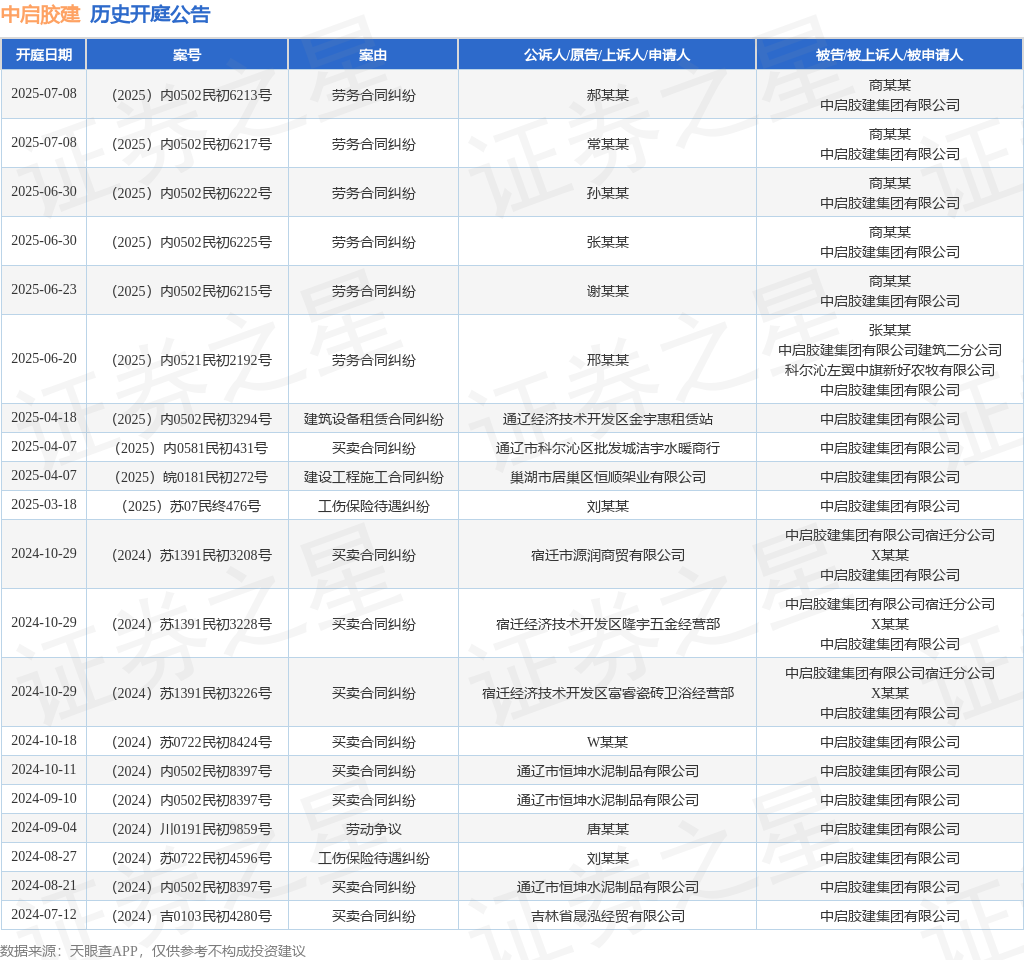1024x960 pixels.
Task: Select case number (2025)内0581民初431号
Action: tap(191, 449)
